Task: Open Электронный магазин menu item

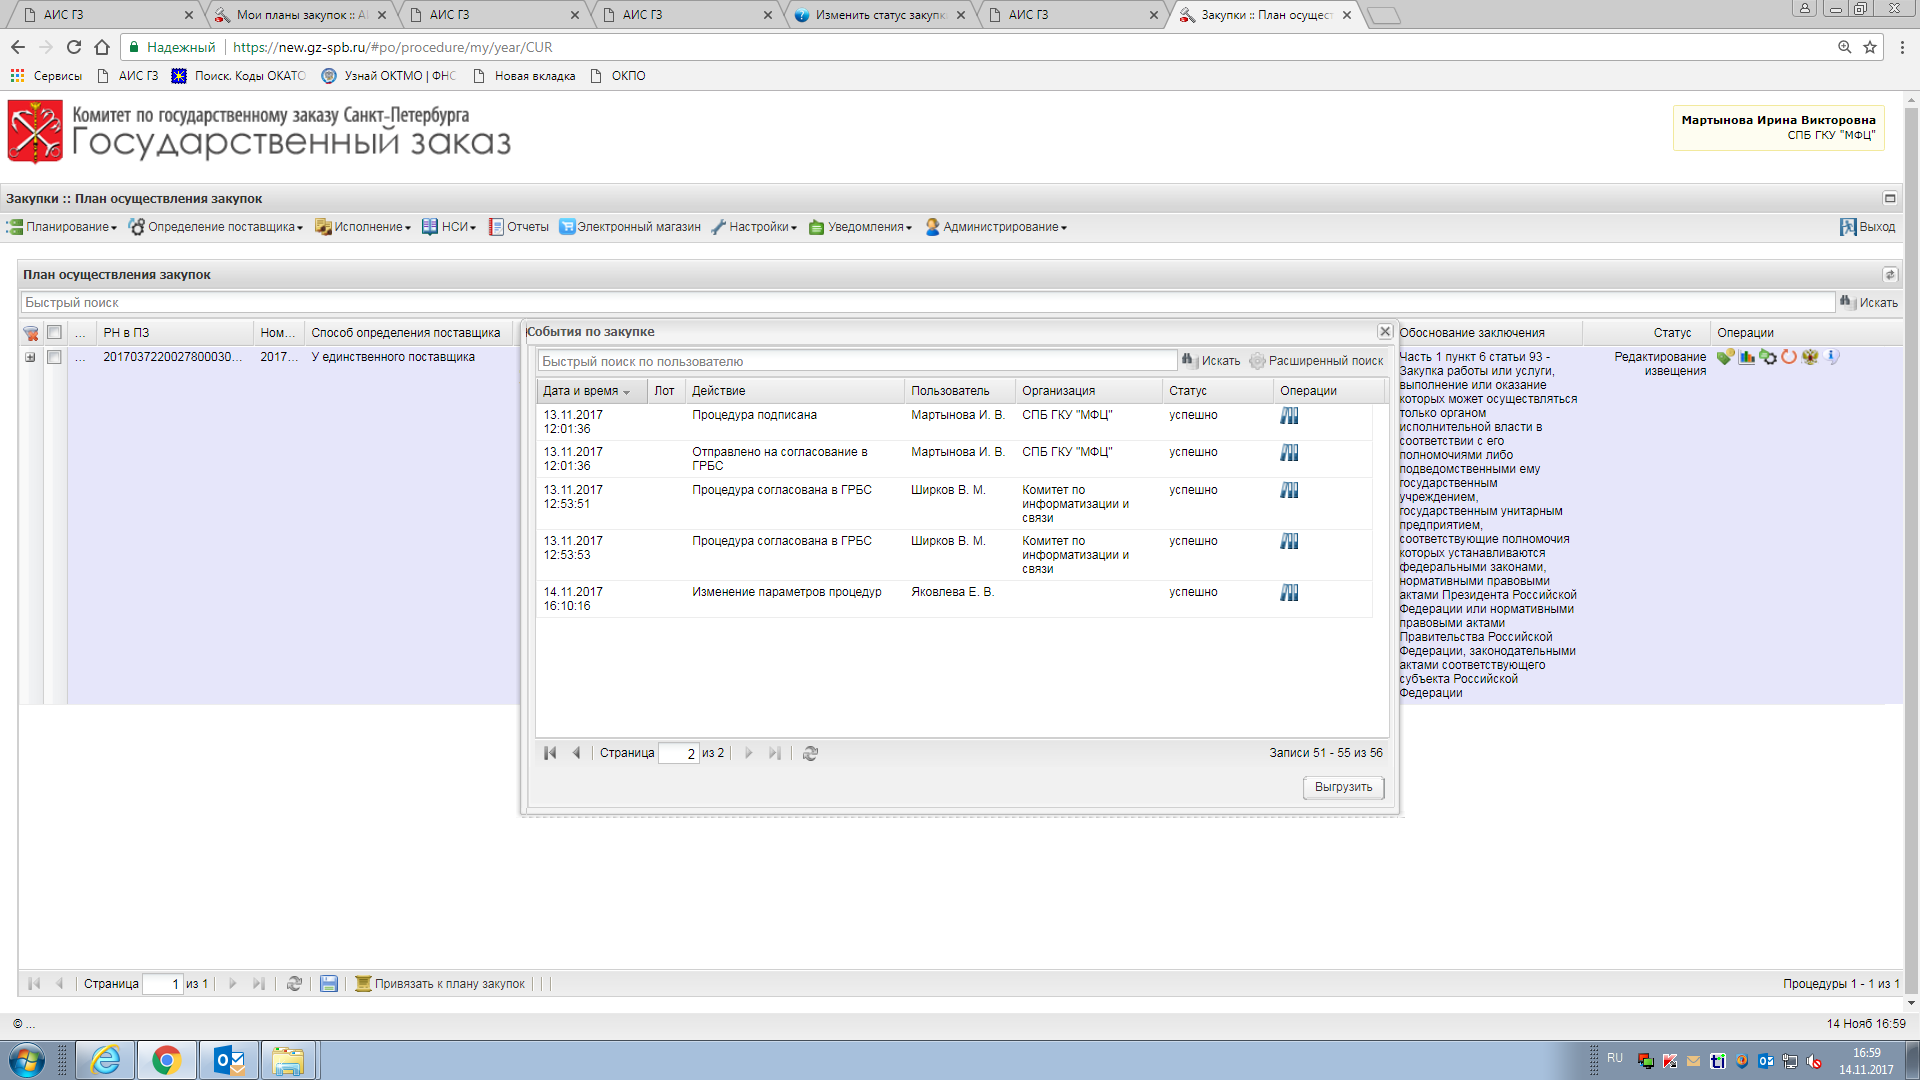Action: coord(630,227)
